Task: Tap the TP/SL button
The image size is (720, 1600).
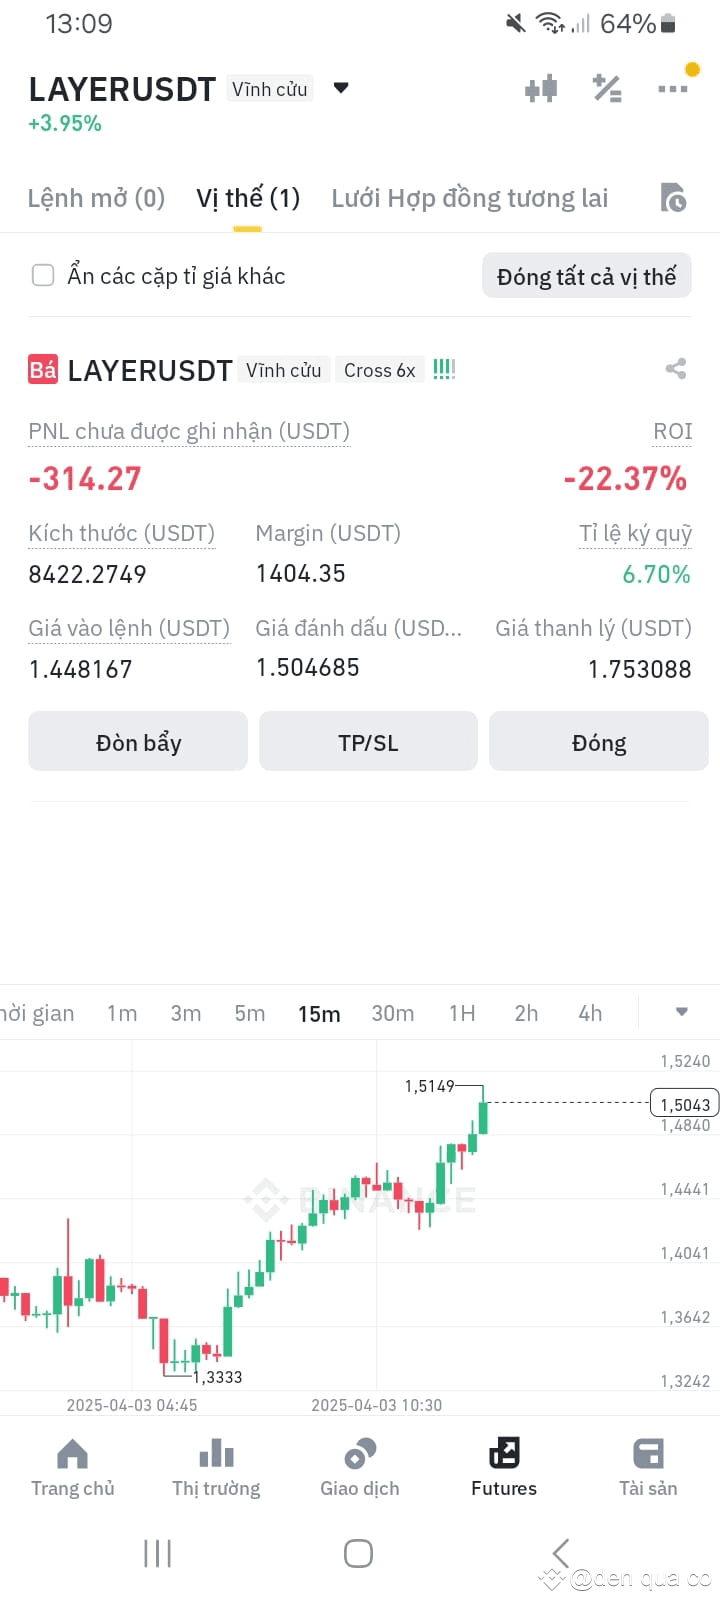Action: pyautogui.click(x=368, y=742)
